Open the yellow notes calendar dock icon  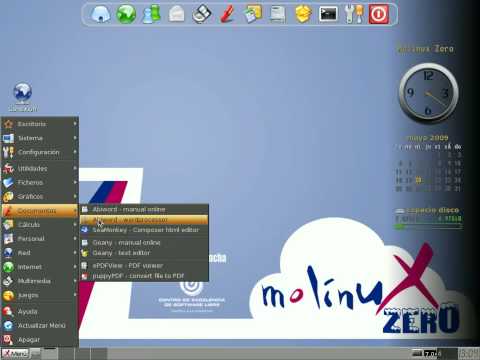253,14
